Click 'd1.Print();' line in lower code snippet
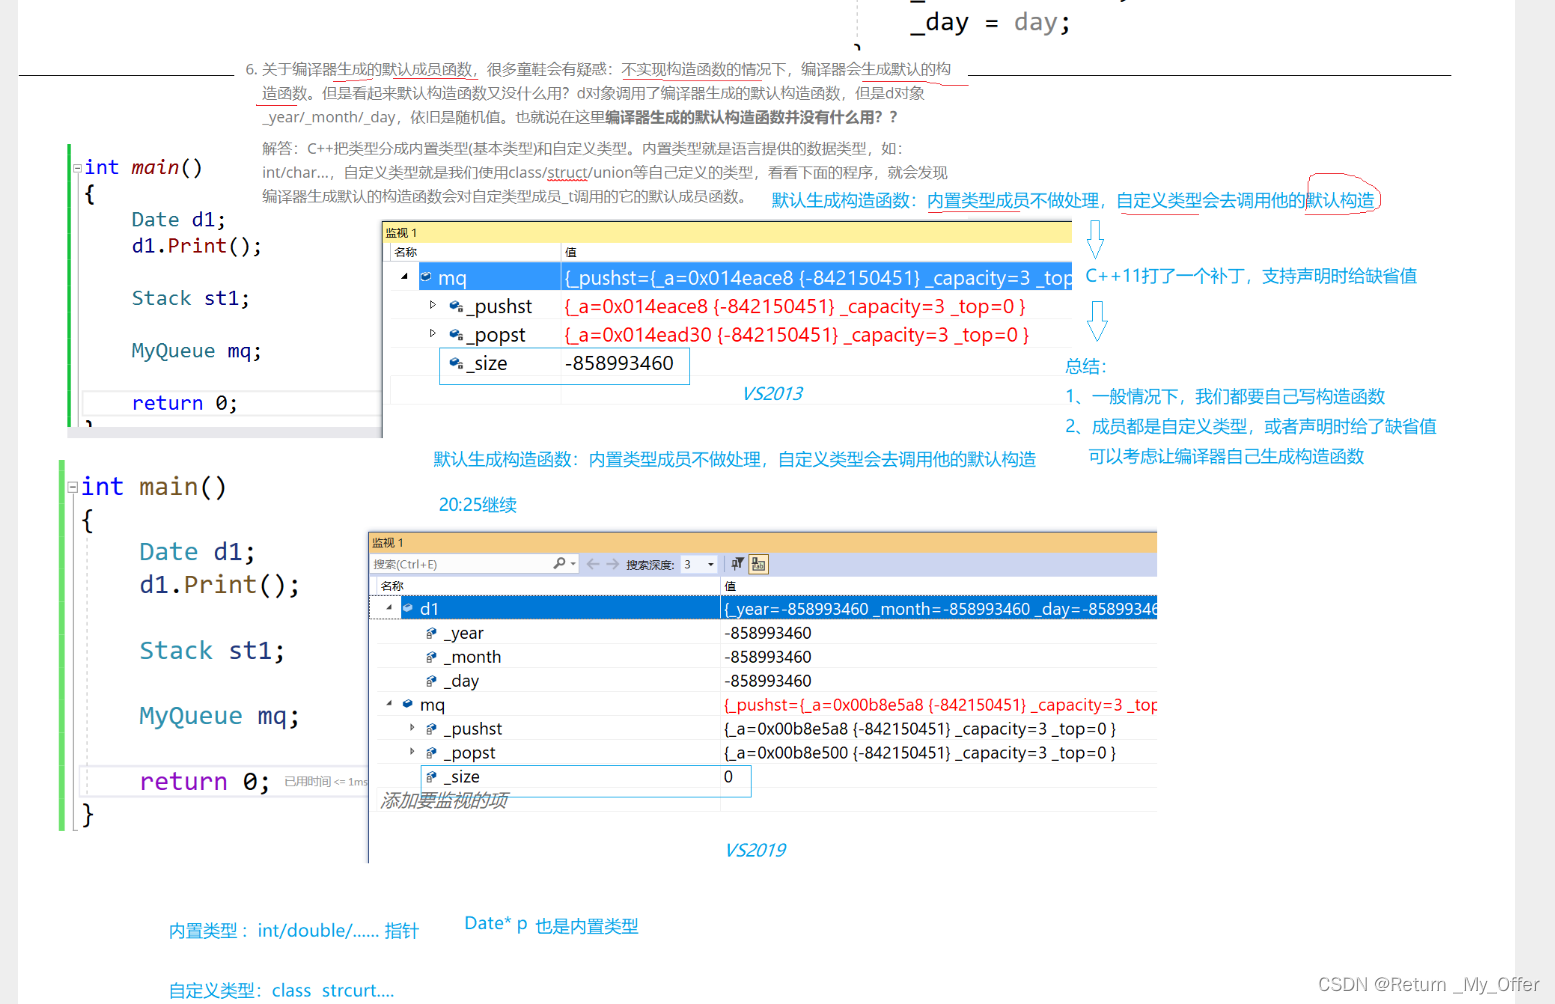This screenshot has height=1004, width=1555. (x=219, y=585)
